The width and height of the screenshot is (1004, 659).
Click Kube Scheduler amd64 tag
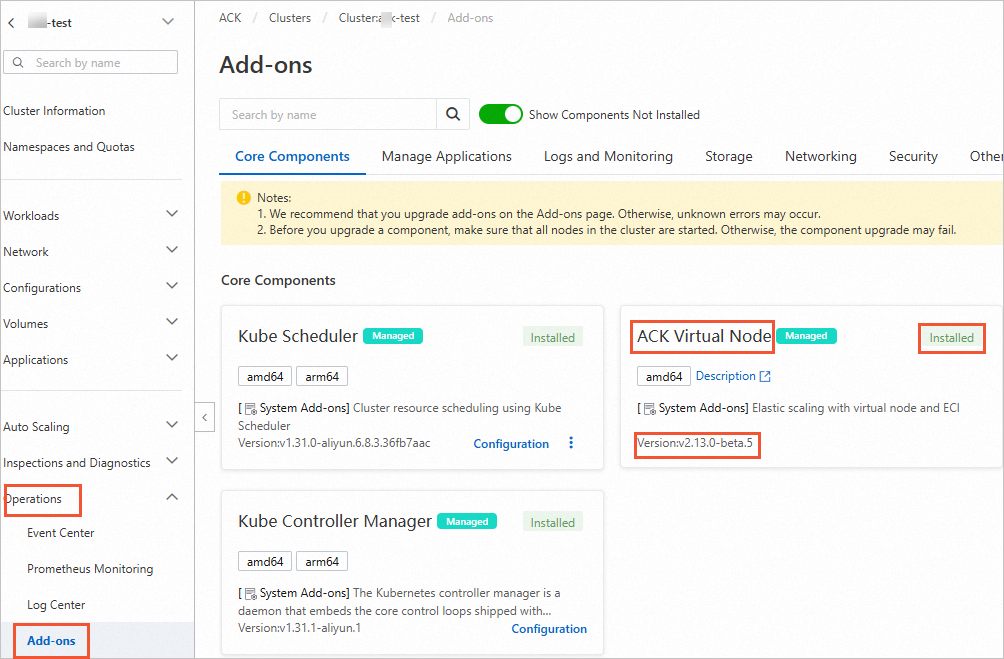265,377
